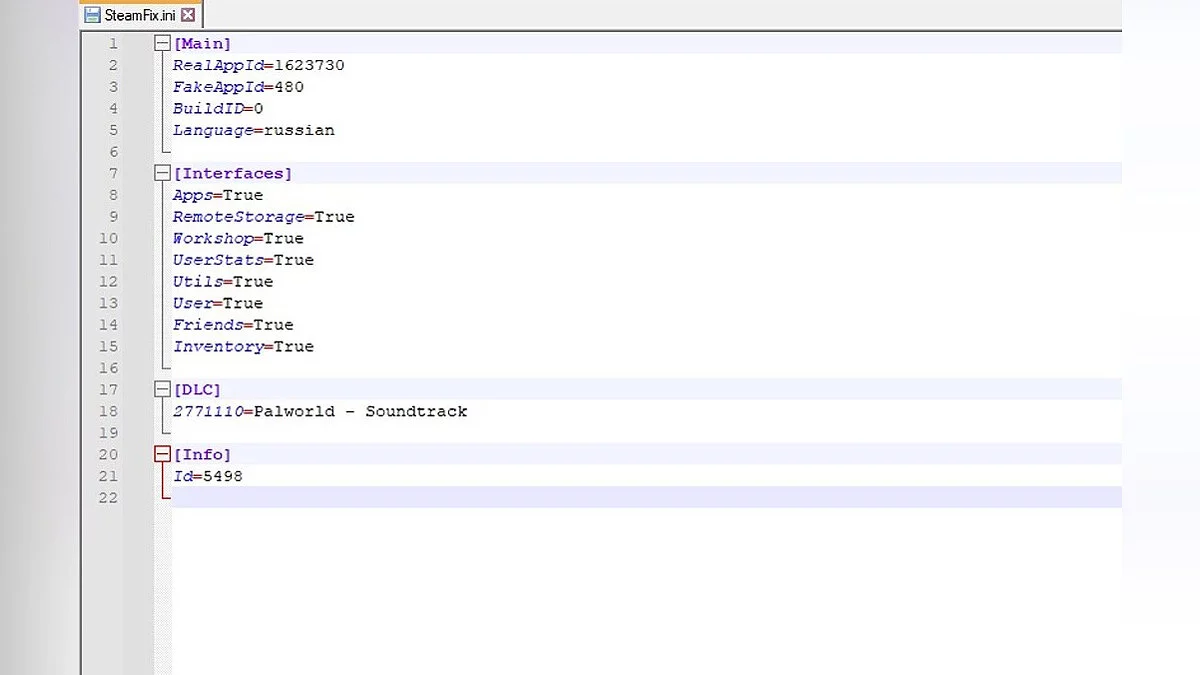Click the Palworld - Soundtrack DLC line

click(320, 412)
